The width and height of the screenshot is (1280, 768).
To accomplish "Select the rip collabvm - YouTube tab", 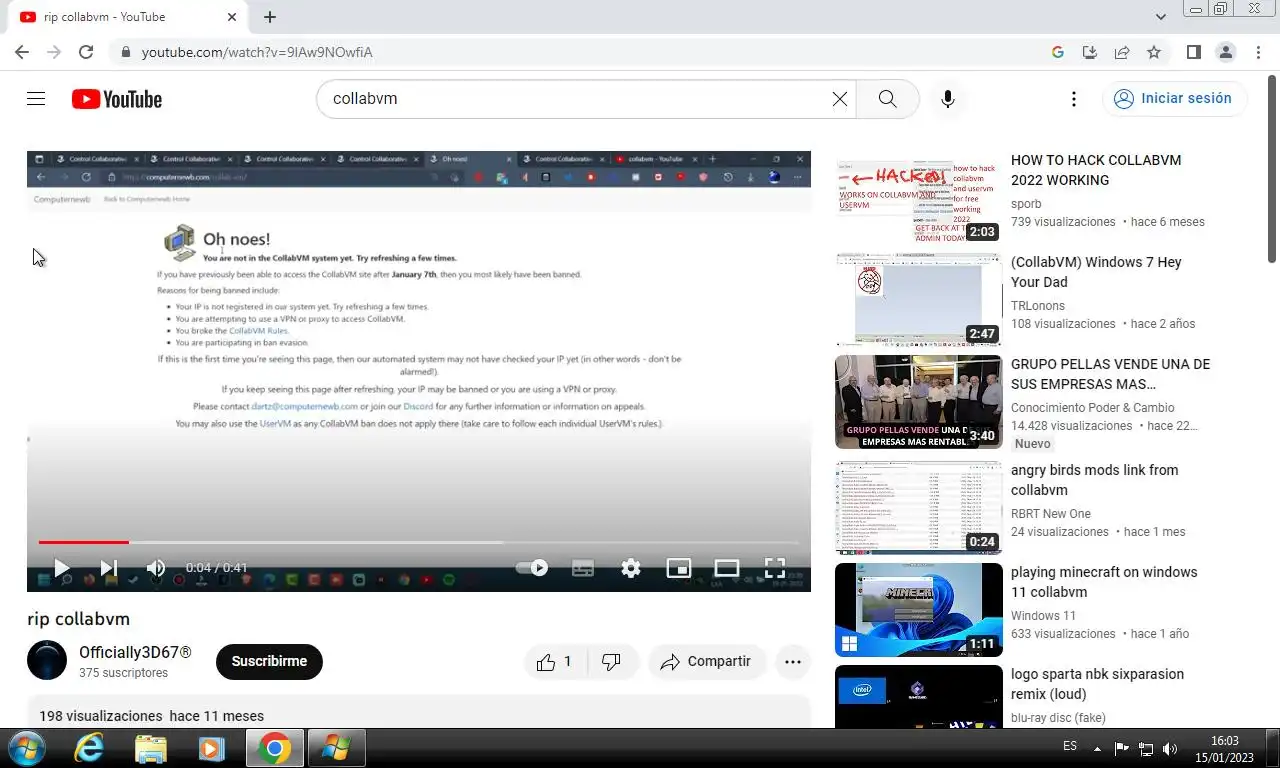I will click(x=126, y=17).
